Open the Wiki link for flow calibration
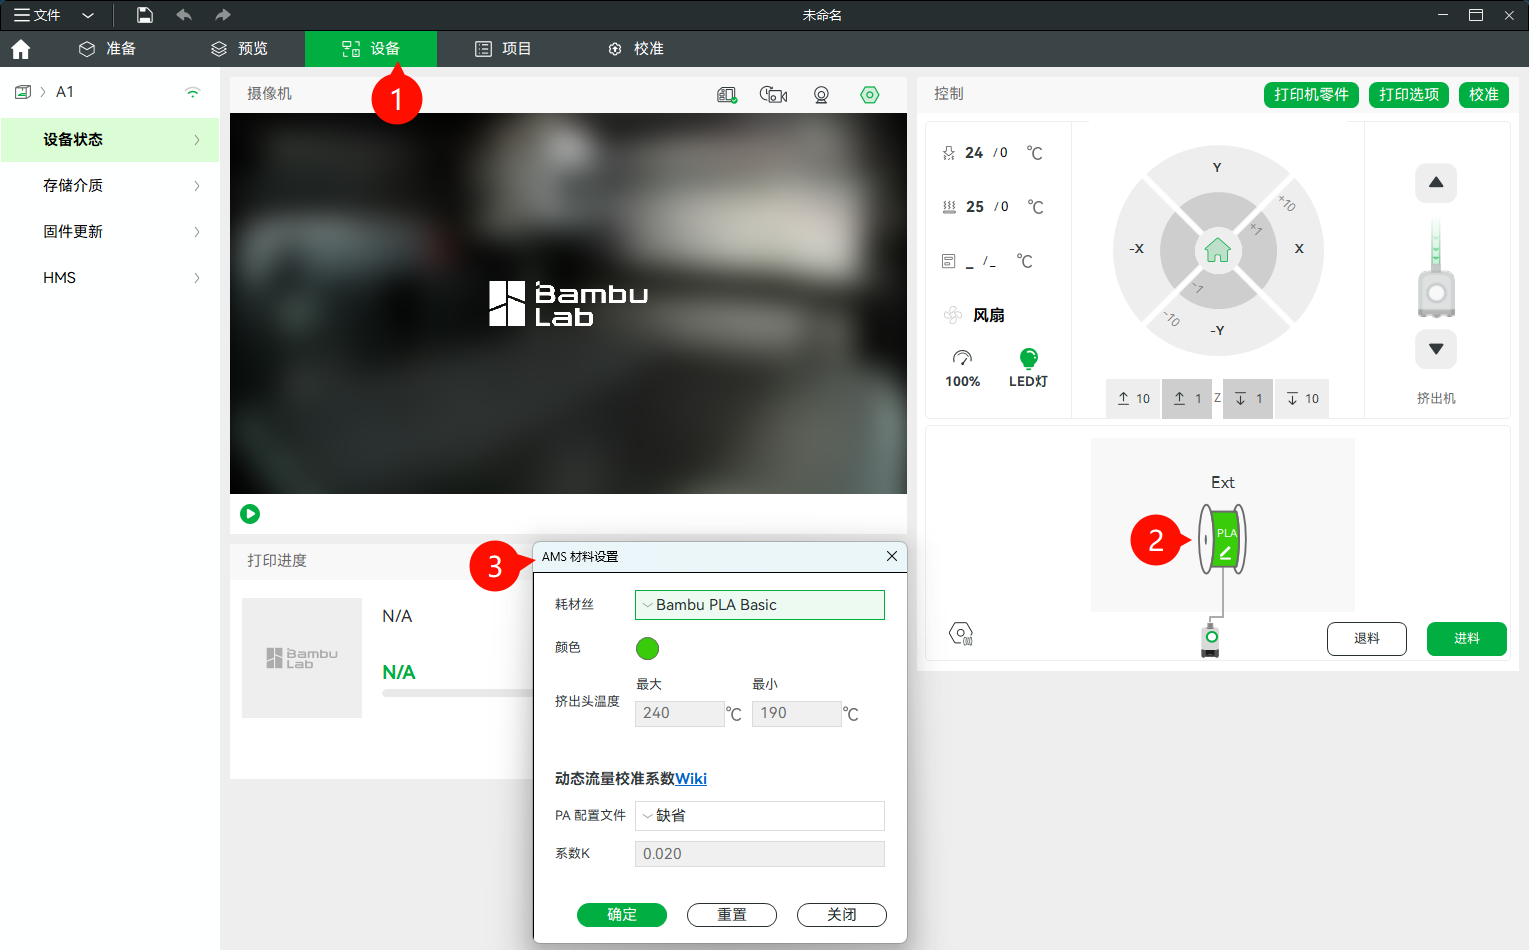 (x=691, y=779)
